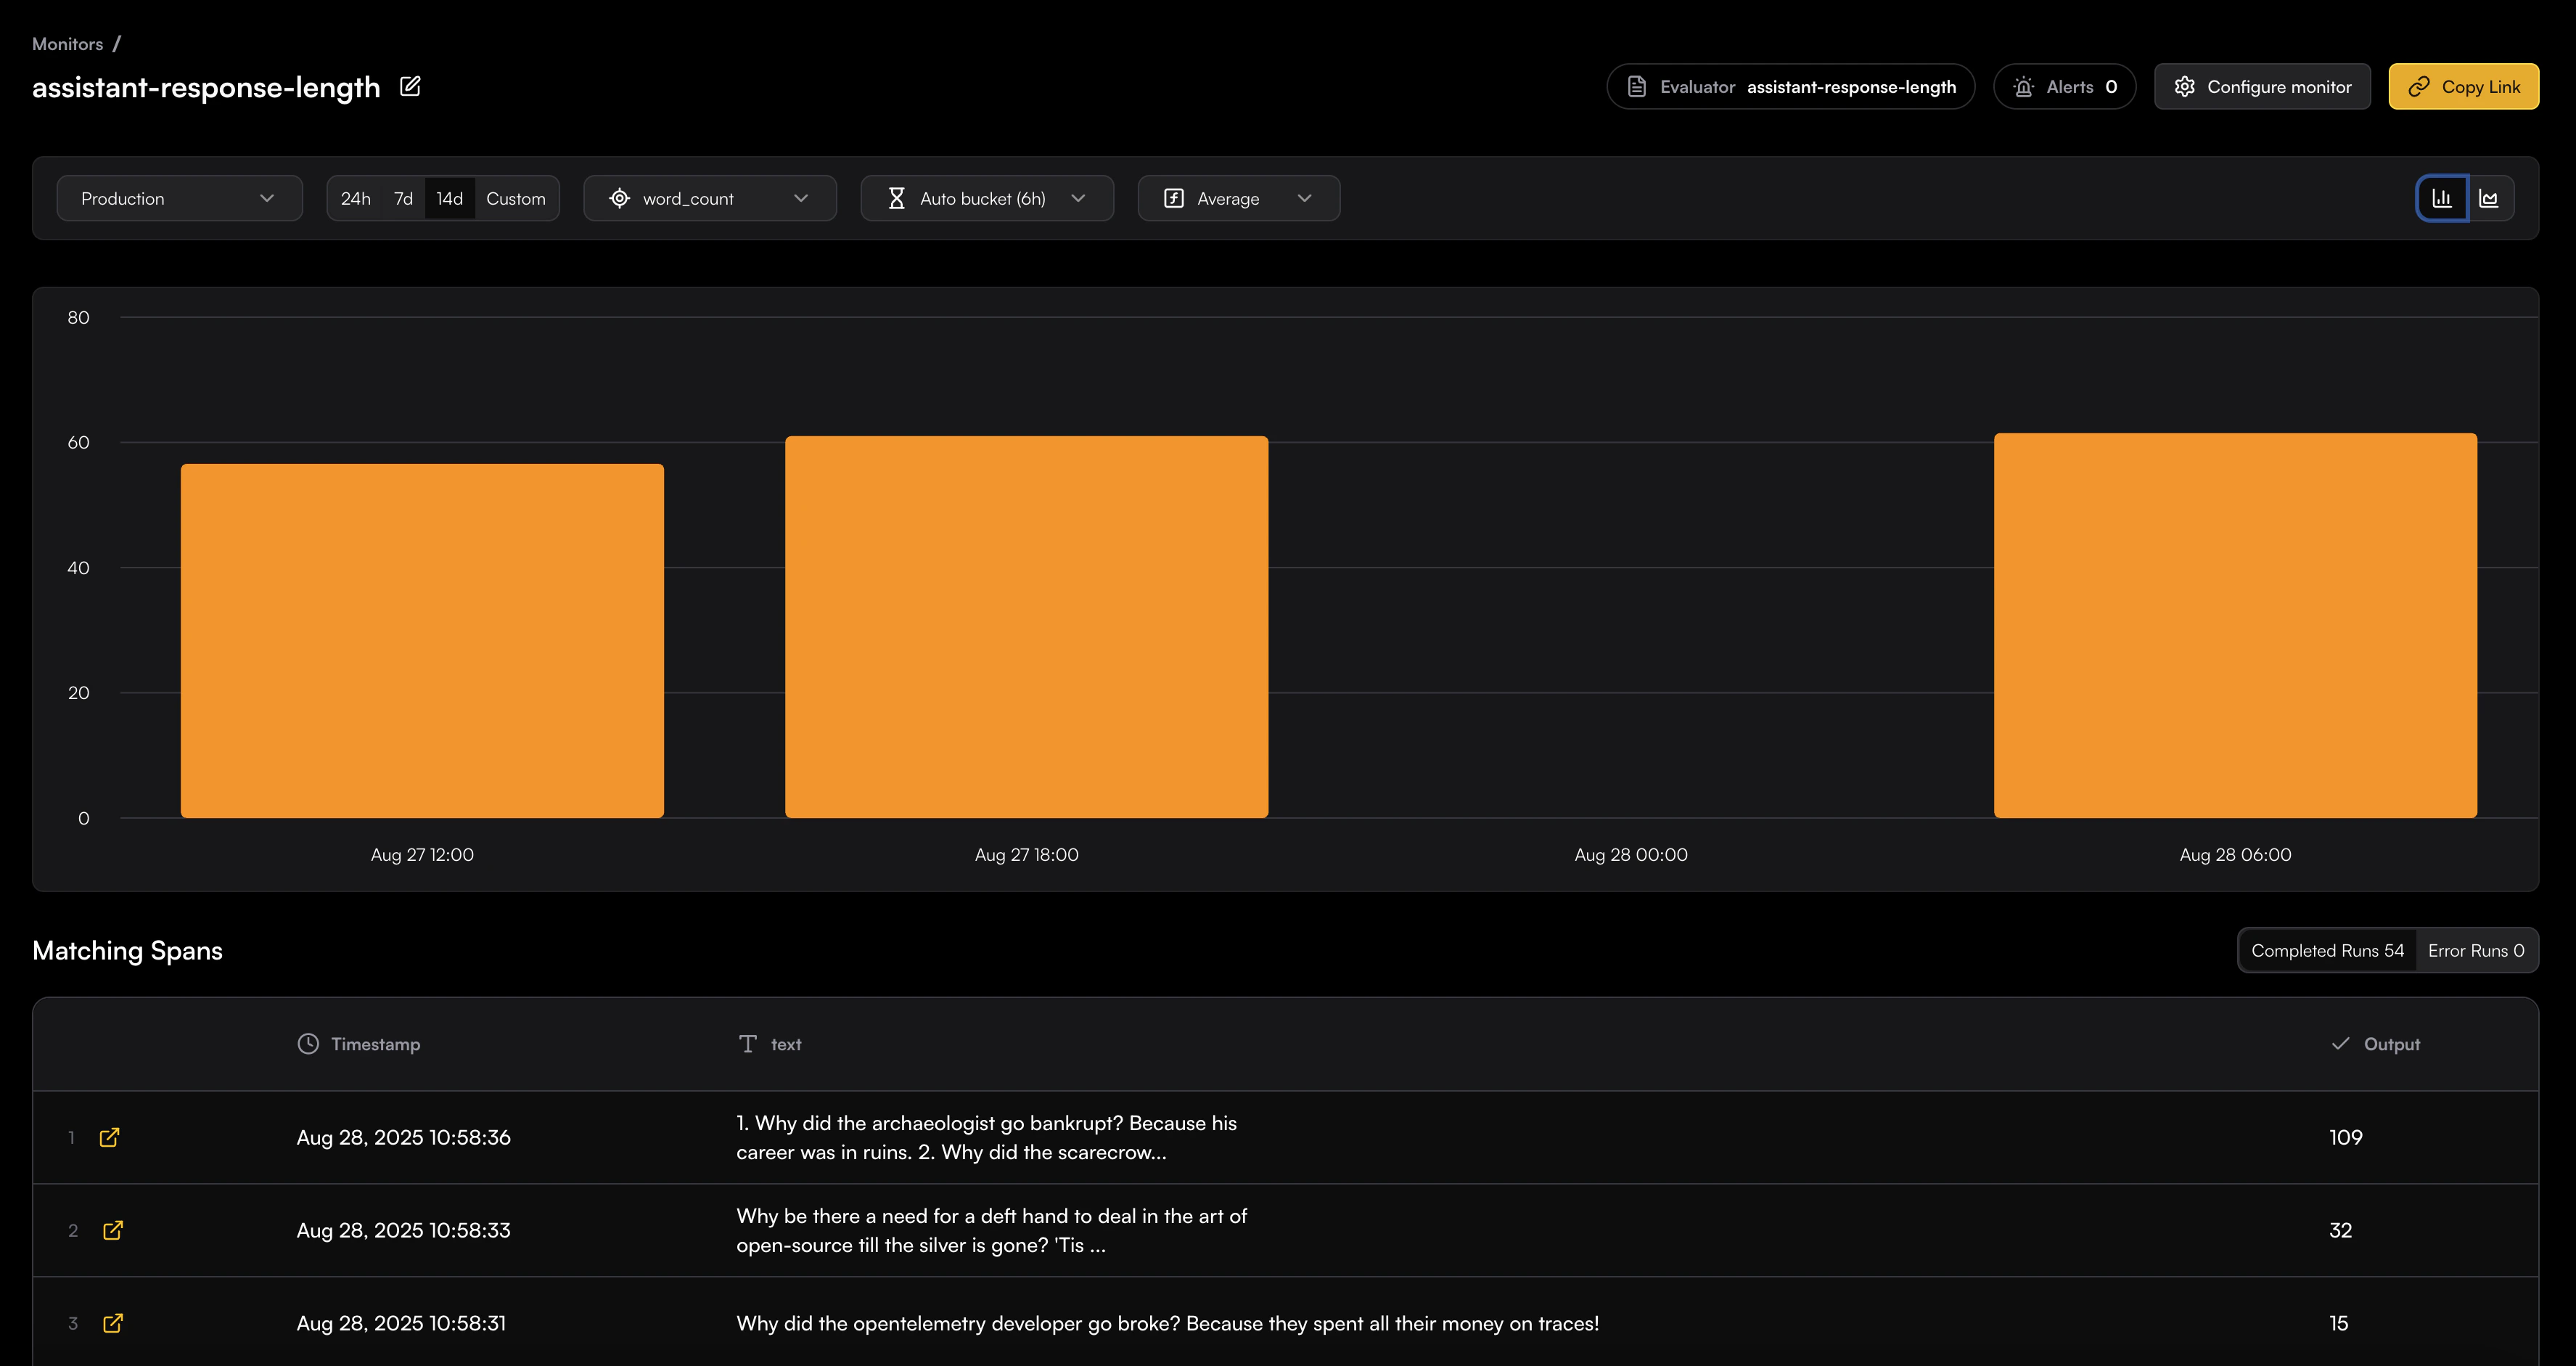Image resolution: width=2576 pixels, height=1366 pixels.
Task: Click the edit monitor name pencil icon
Action: [410, 86]
